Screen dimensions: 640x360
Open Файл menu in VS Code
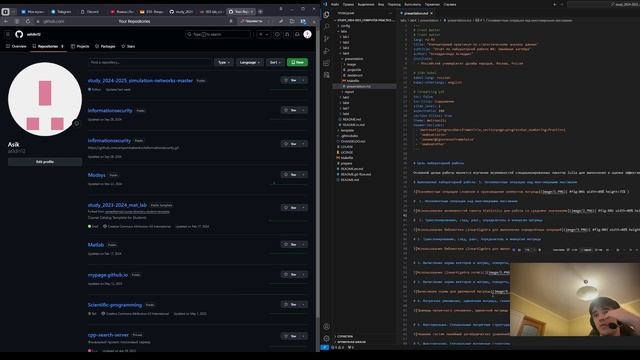335,4
